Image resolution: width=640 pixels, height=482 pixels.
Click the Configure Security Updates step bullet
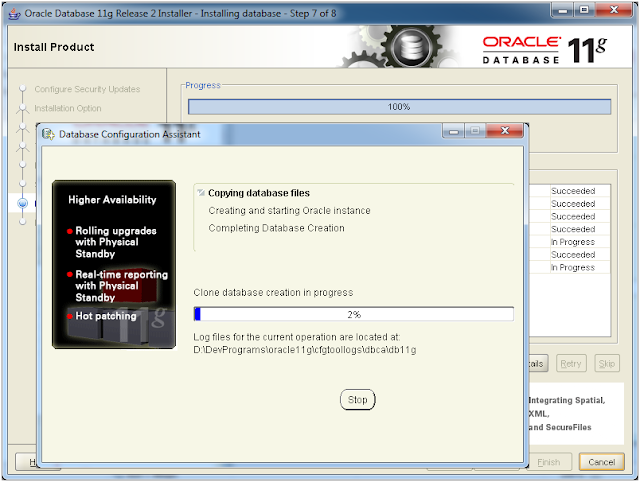[22, 89]
